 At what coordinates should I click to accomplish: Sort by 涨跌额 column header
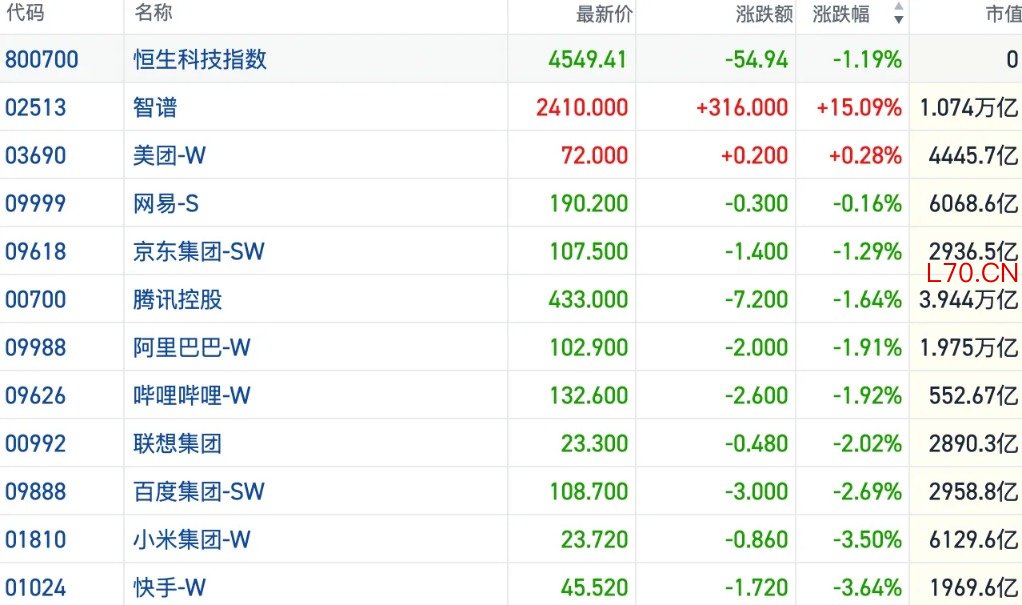pyautogui.click(x=764, y=14)
